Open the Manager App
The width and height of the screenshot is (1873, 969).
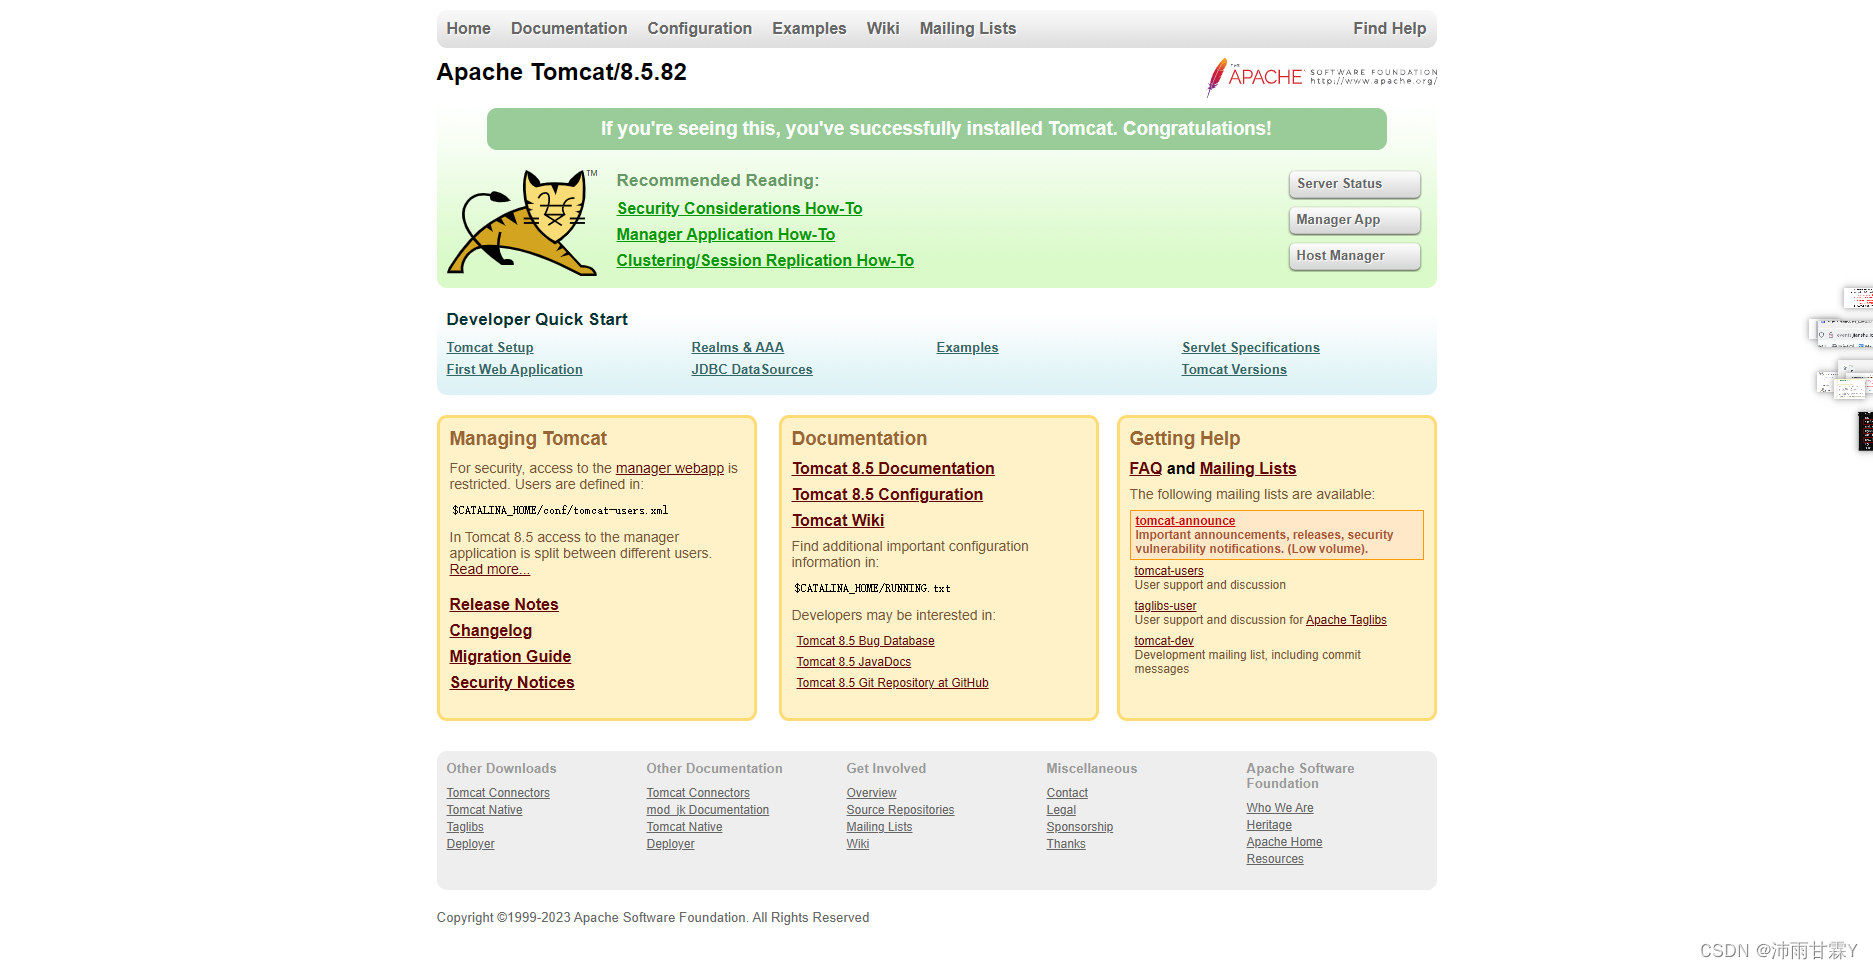pos(1353,220)
